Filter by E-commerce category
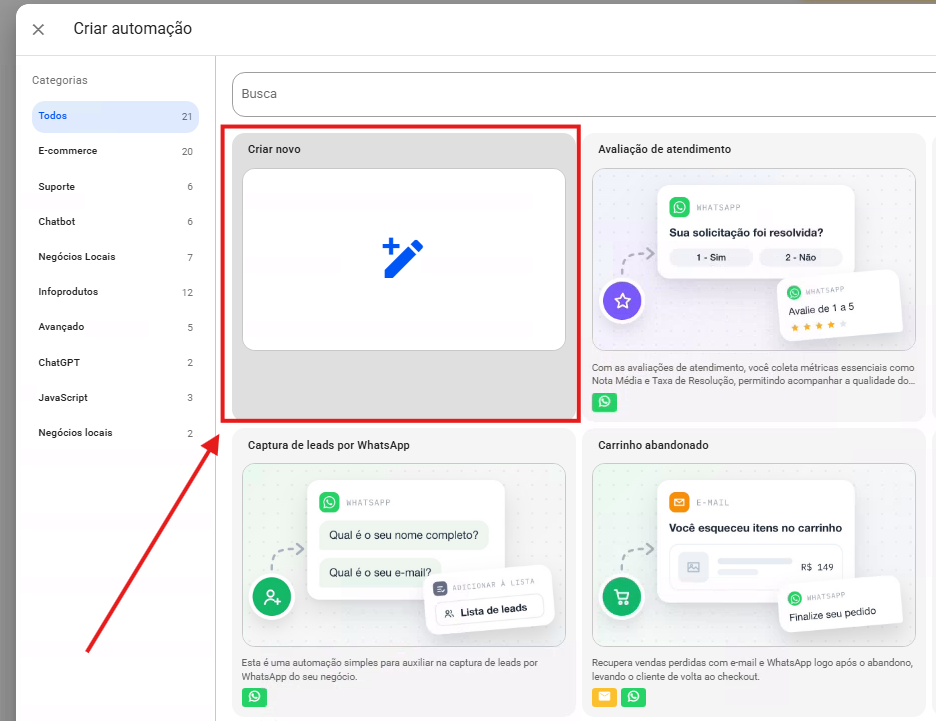This screenshot has width=936, height=721. pos(115,151)
